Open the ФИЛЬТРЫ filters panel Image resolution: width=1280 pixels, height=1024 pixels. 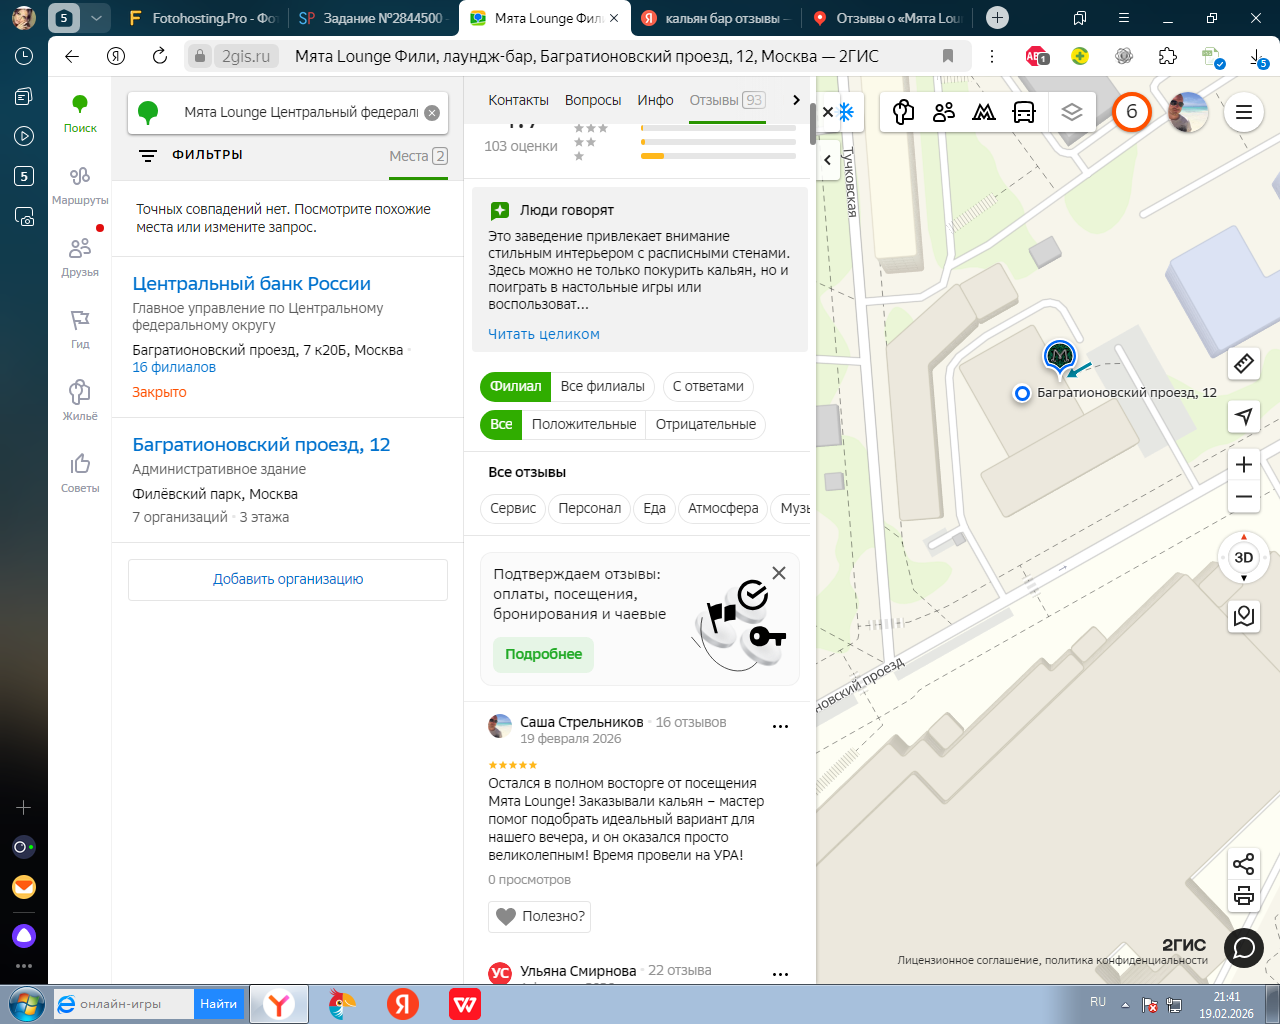(192, 156)
